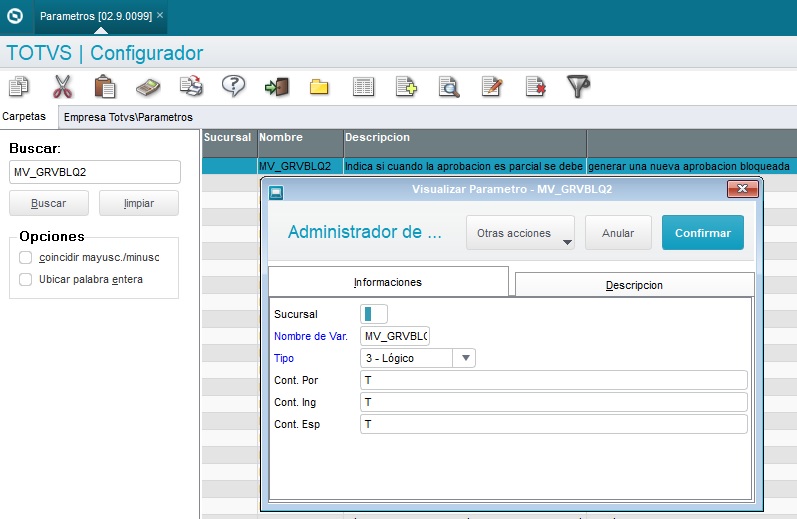Toggle coincidir mayusc./minusc checkbox
This screenshot has height=519, width=797.
point(25,257)
